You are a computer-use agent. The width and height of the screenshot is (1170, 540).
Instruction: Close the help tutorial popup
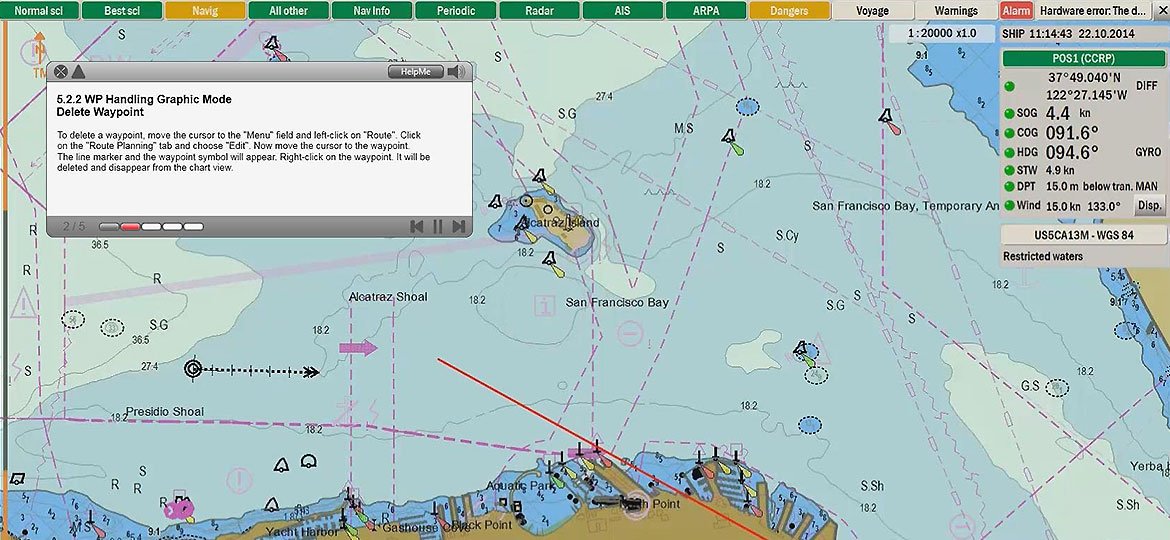61,71
